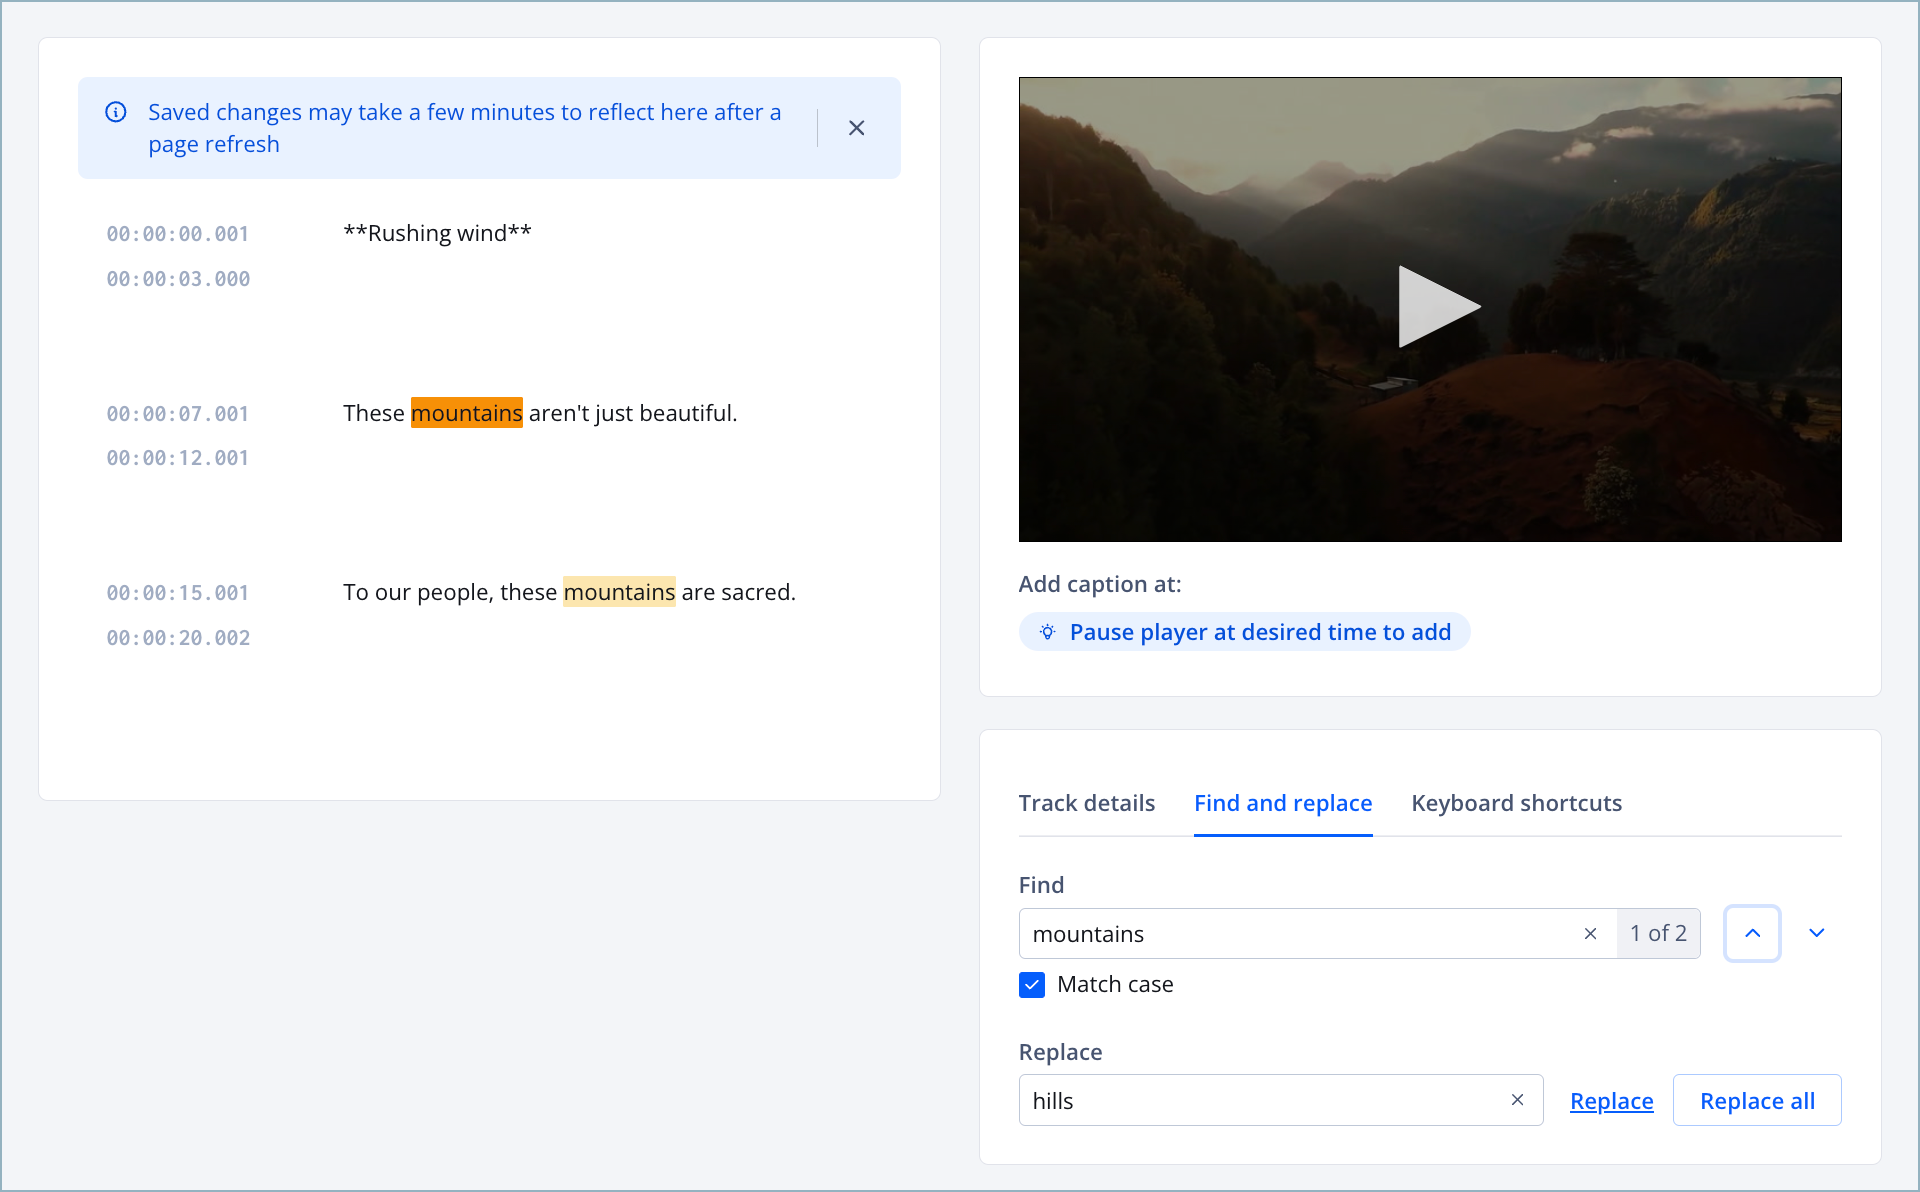Image resolution: width=1920 pixels, height=1192 pixels.
Task: Dismiss the saved changes info banner
Action: (x=856, y=128)
